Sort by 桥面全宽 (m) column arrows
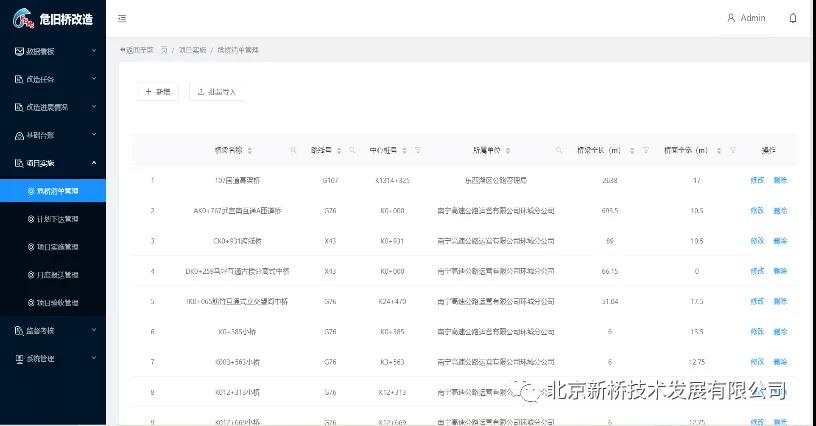The width and height of the screenshot is (816, 426). click(x=719, y=150)
